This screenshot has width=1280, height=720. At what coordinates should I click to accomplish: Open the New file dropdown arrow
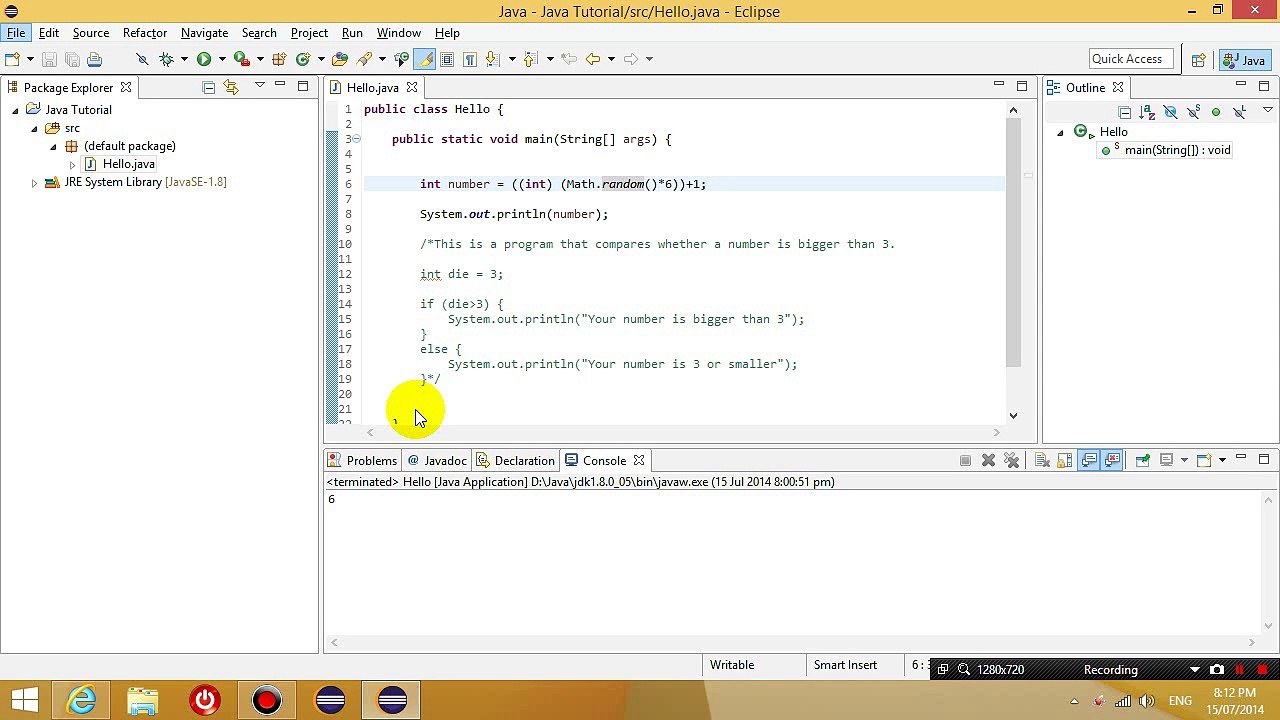click(x=30, y=59)
